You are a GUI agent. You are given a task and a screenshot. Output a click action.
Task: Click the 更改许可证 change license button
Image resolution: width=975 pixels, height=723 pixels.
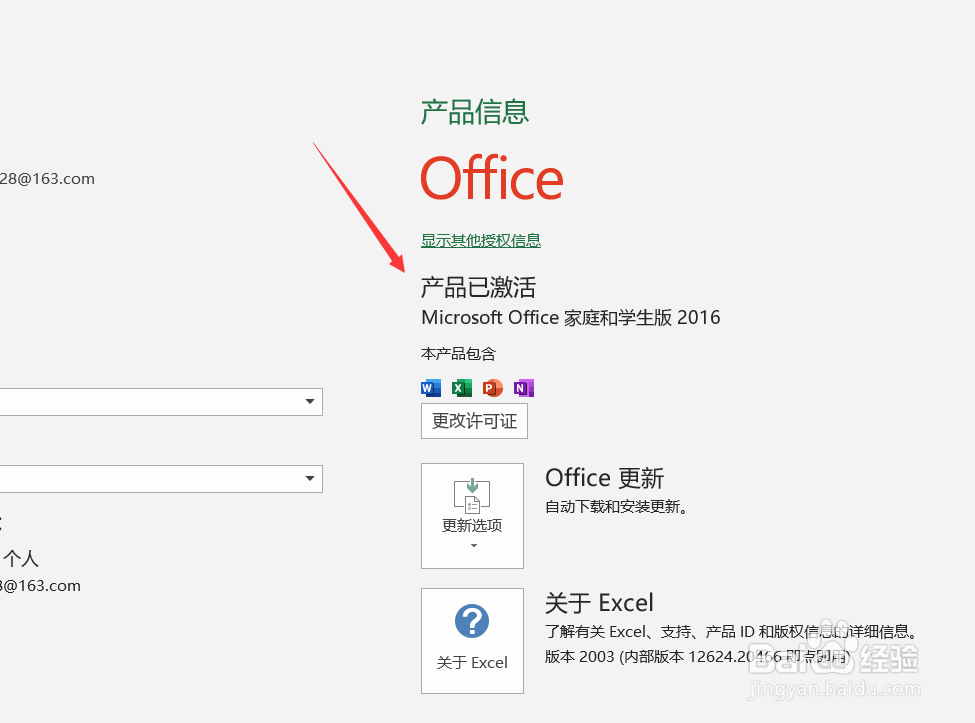point(474,421)
